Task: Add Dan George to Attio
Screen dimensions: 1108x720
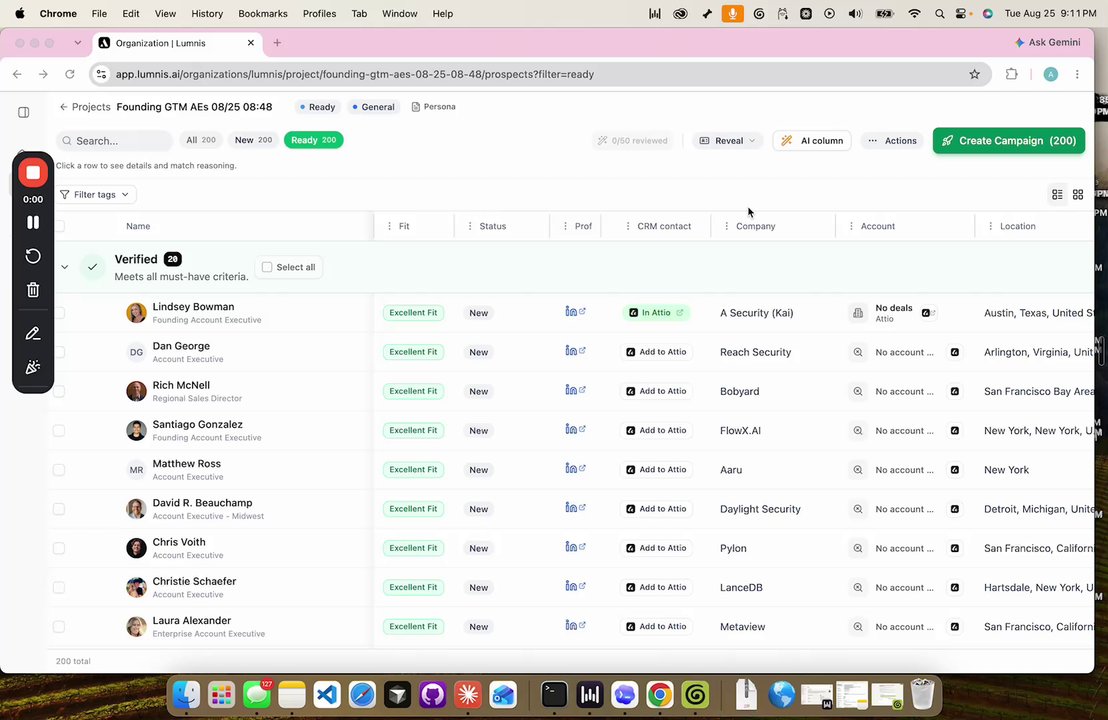Action: [656, 352]
